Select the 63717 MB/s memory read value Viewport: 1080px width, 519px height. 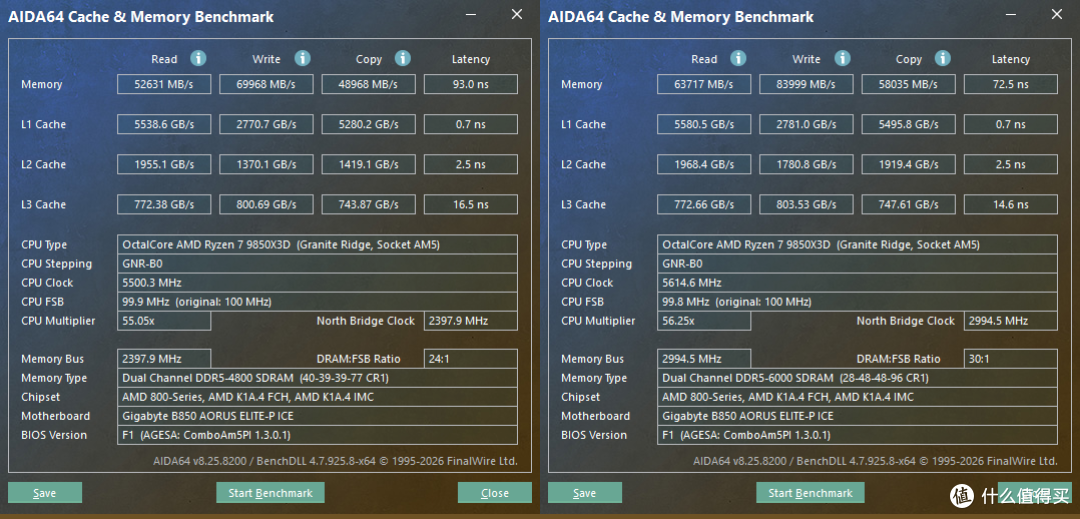click(x=704, y=85)
